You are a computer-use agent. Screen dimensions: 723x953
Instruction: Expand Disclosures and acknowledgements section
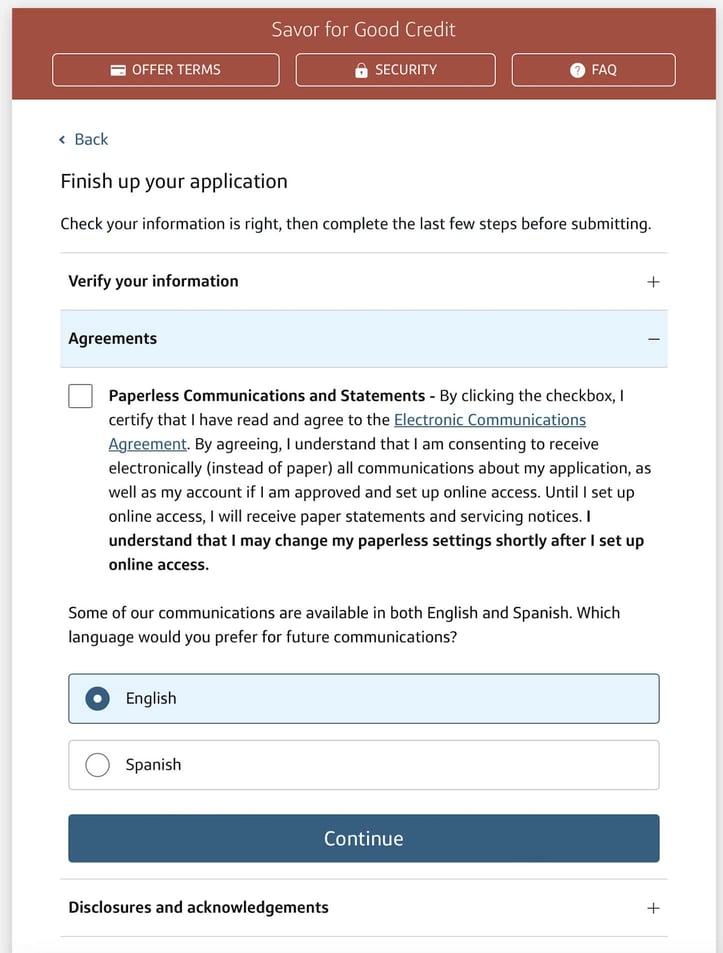tap(364, 907)
